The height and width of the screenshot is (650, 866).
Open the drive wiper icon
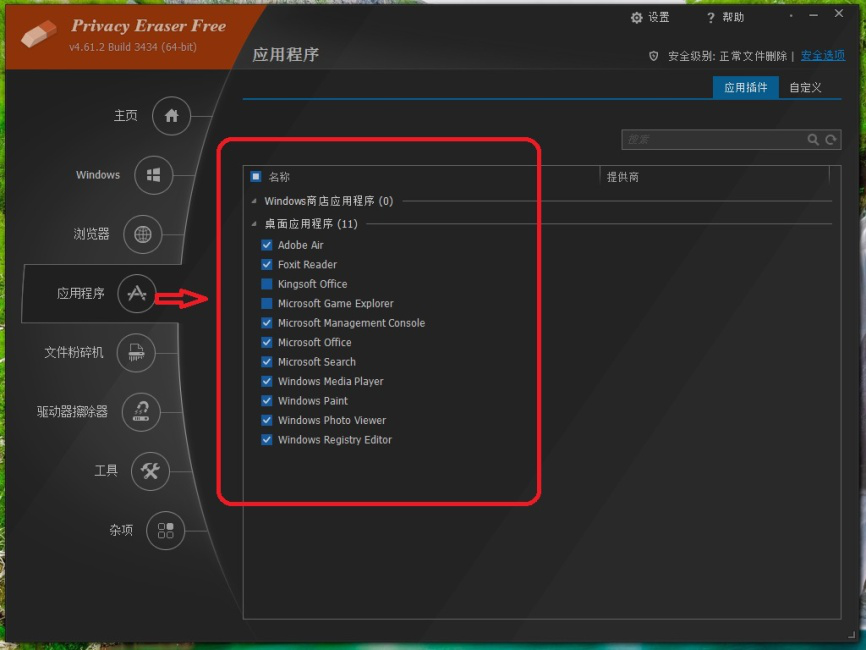[x=141, y=411]
